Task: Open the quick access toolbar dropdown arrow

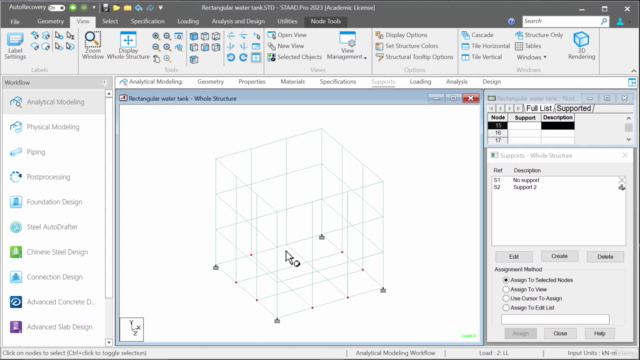Action: coord(161,8)
